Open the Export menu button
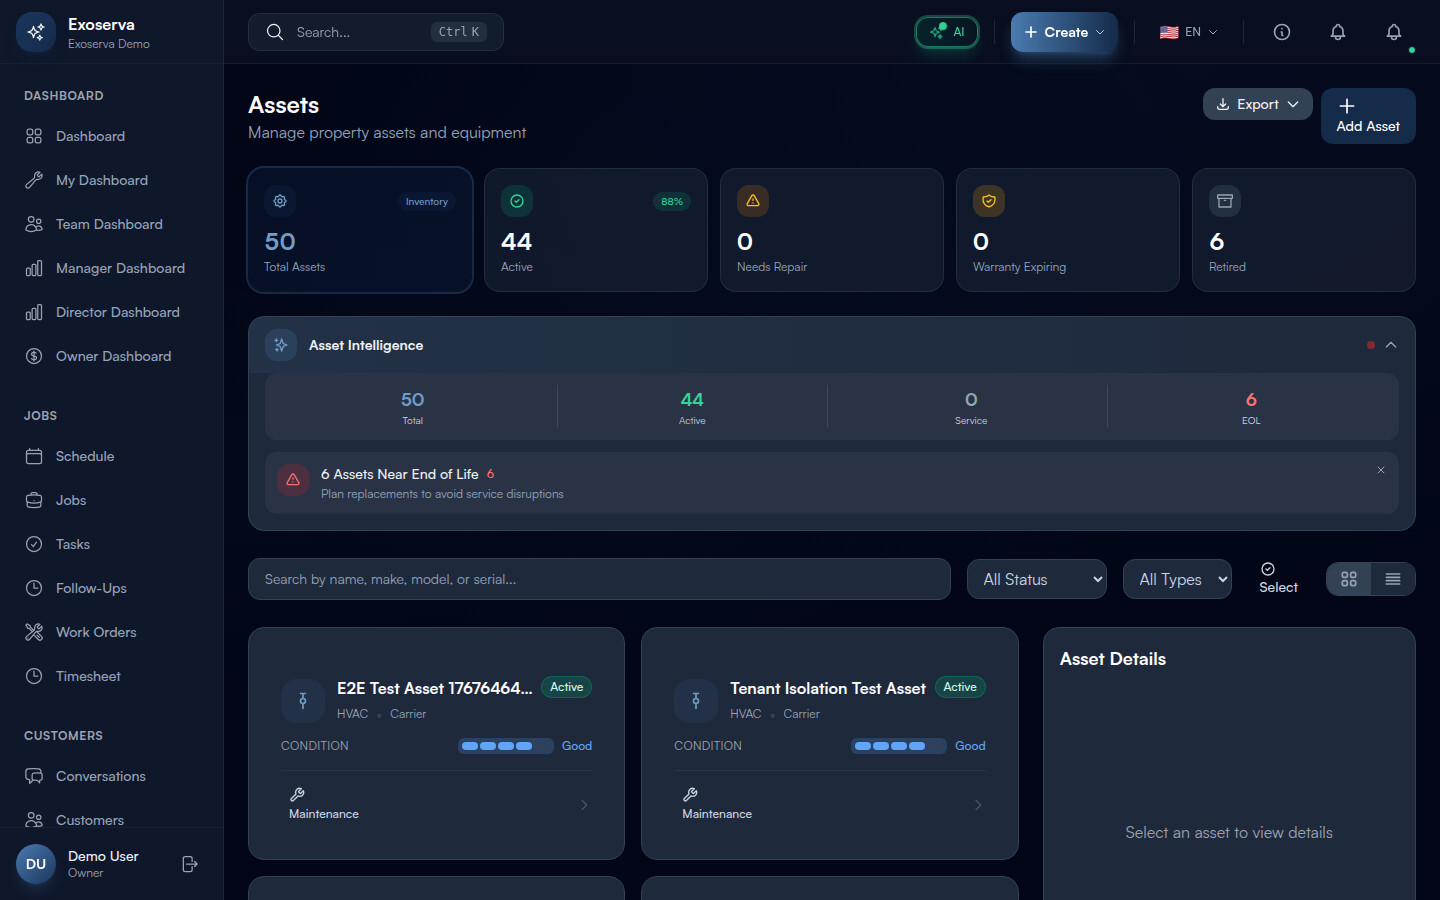The image size is (1440, 900). point(1257,104)
